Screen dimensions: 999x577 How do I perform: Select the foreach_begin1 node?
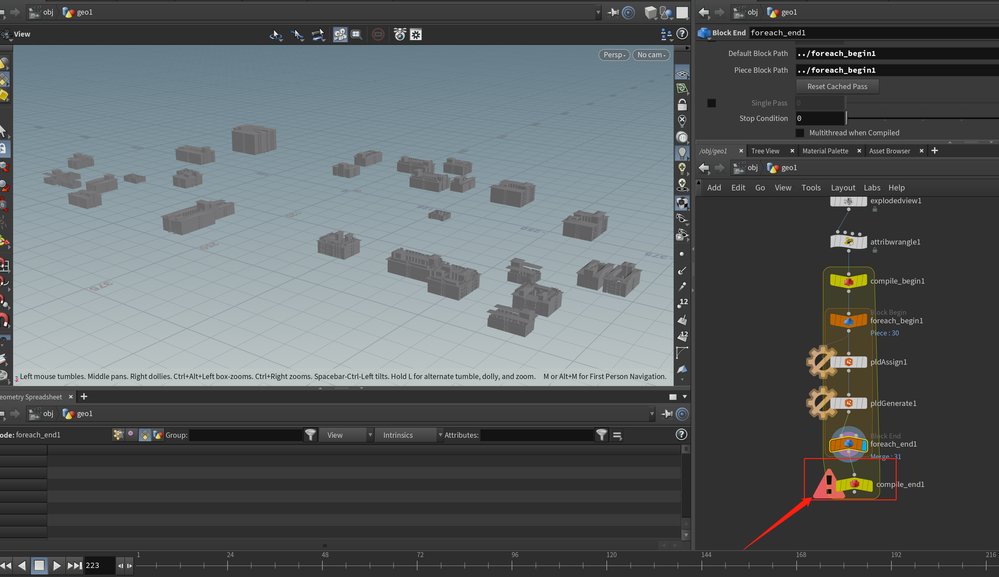[x=848, y=320]
